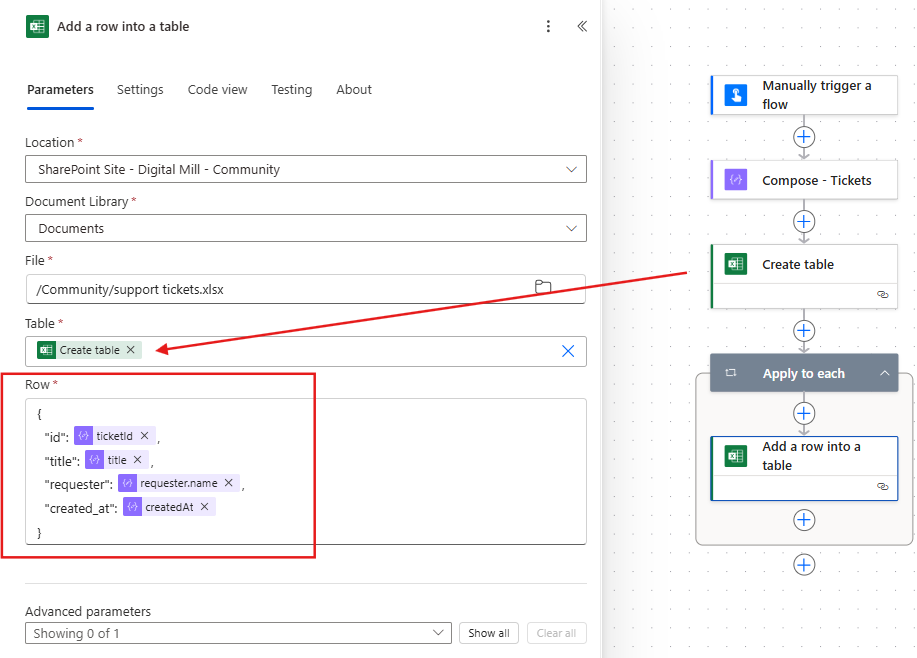Collapse the Apply to each container

[x=882, y=372]
